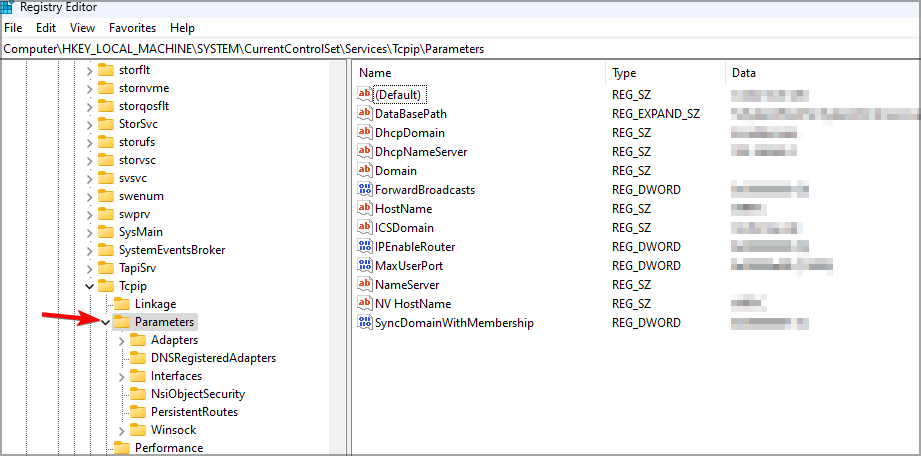The width and height of the screenshot is (921, 456).
Task: Expand the storflt key
Action: (90, 71)
